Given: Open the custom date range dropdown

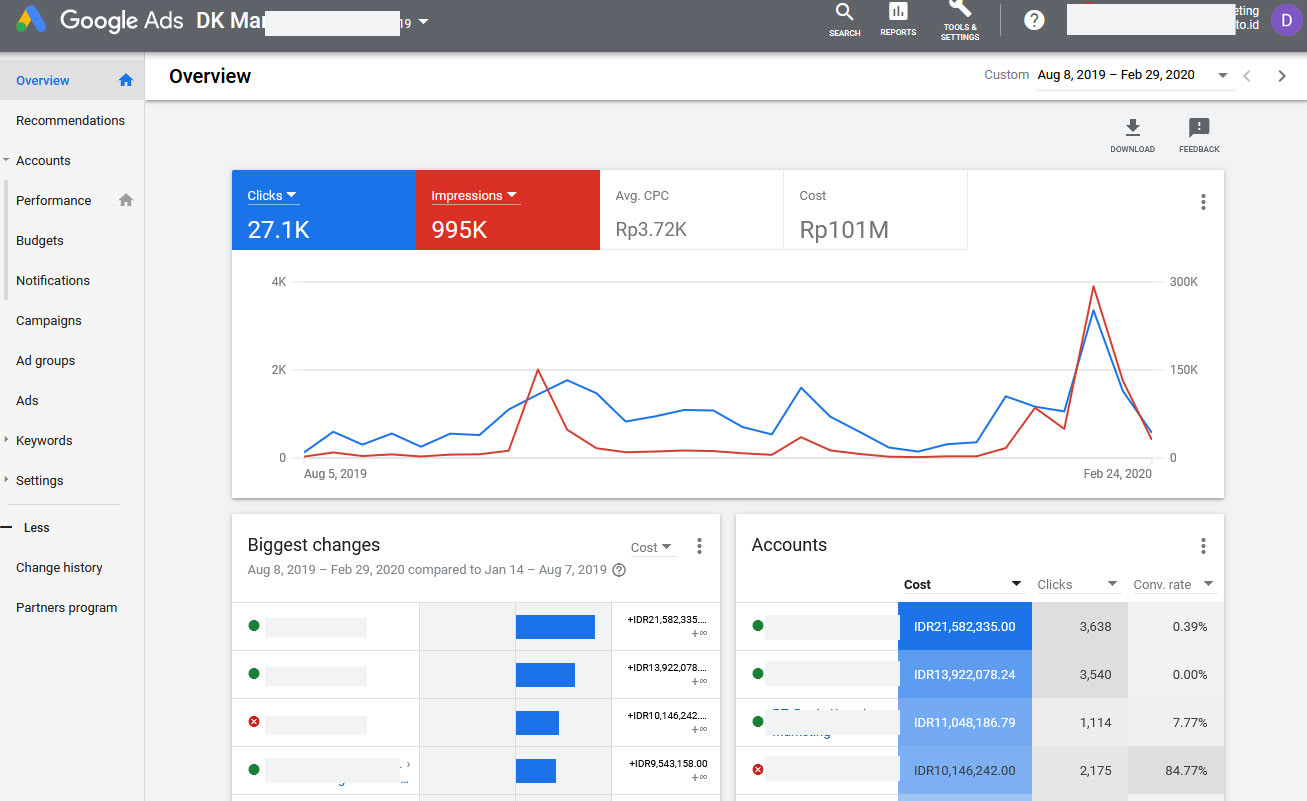Looking at the screenshot, I should (x=1222, y=76).
